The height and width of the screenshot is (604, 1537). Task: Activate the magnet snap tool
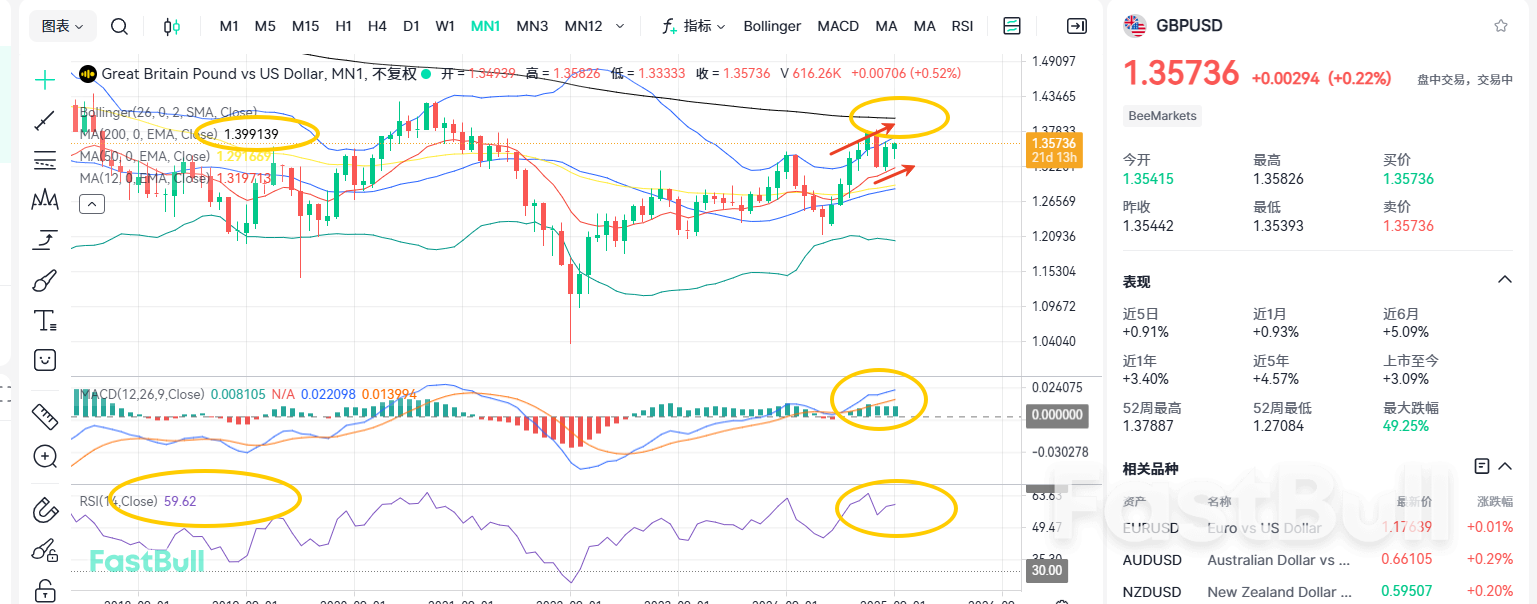44,509
